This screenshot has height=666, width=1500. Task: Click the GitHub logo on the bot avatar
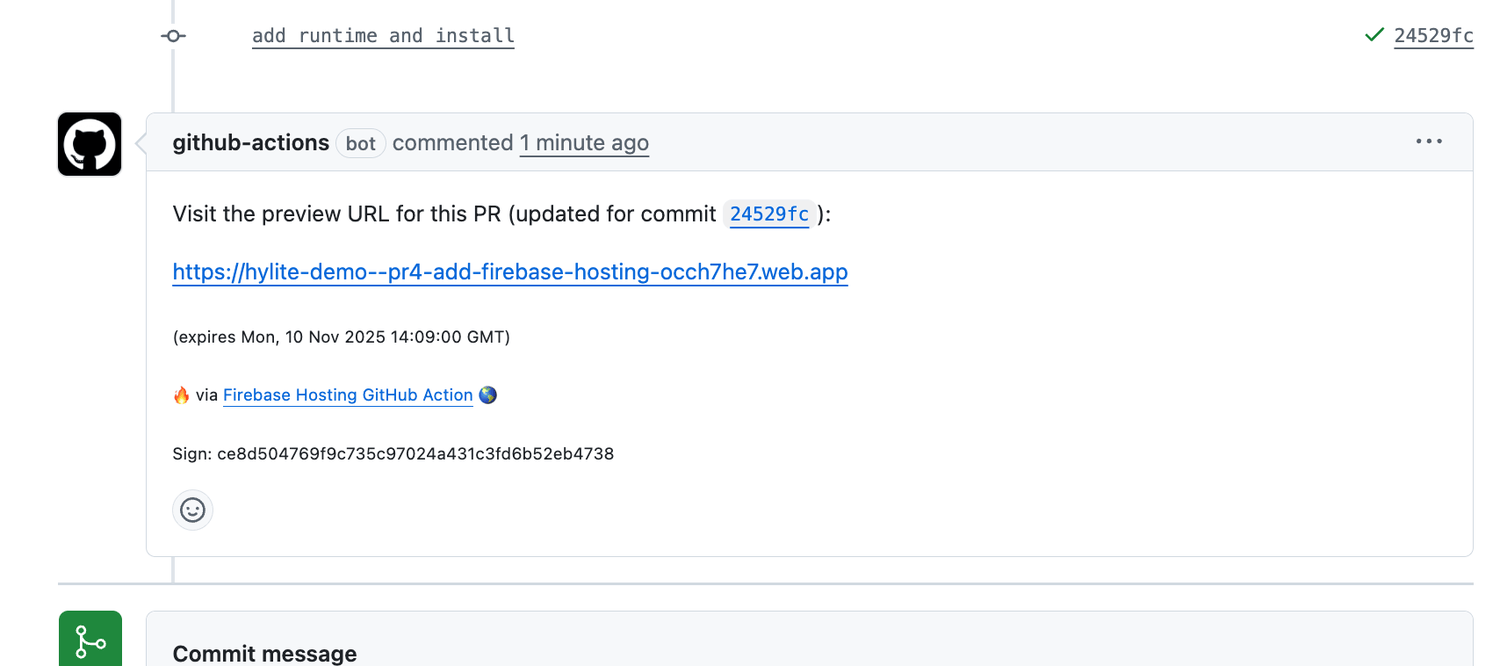[89, 143]
